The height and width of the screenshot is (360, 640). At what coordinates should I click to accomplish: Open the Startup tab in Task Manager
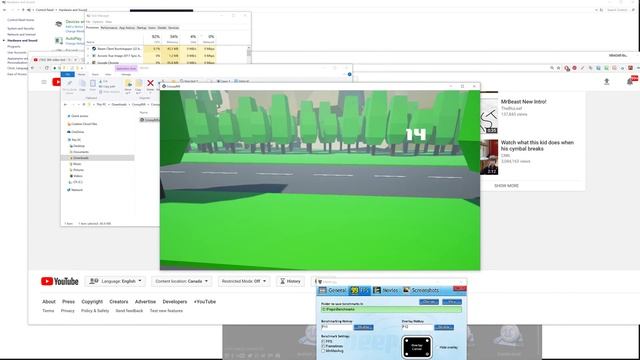coord(142,28)
